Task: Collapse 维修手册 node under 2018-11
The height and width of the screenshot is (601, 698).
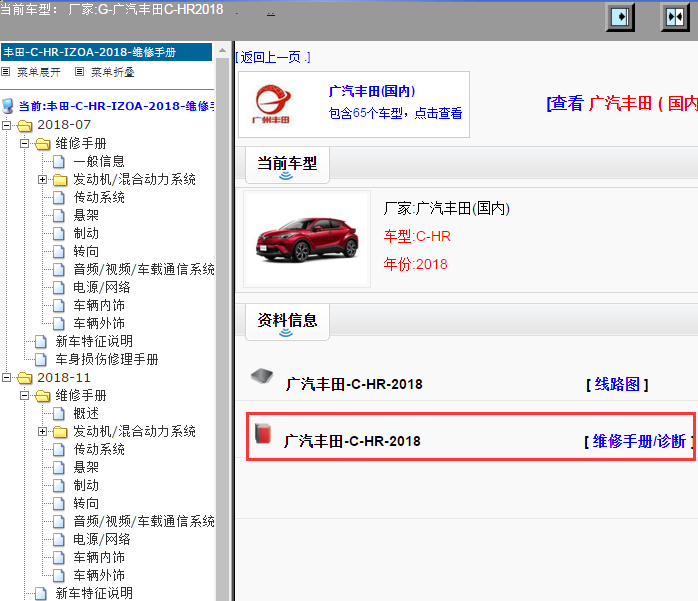Action: coord(24,395)
